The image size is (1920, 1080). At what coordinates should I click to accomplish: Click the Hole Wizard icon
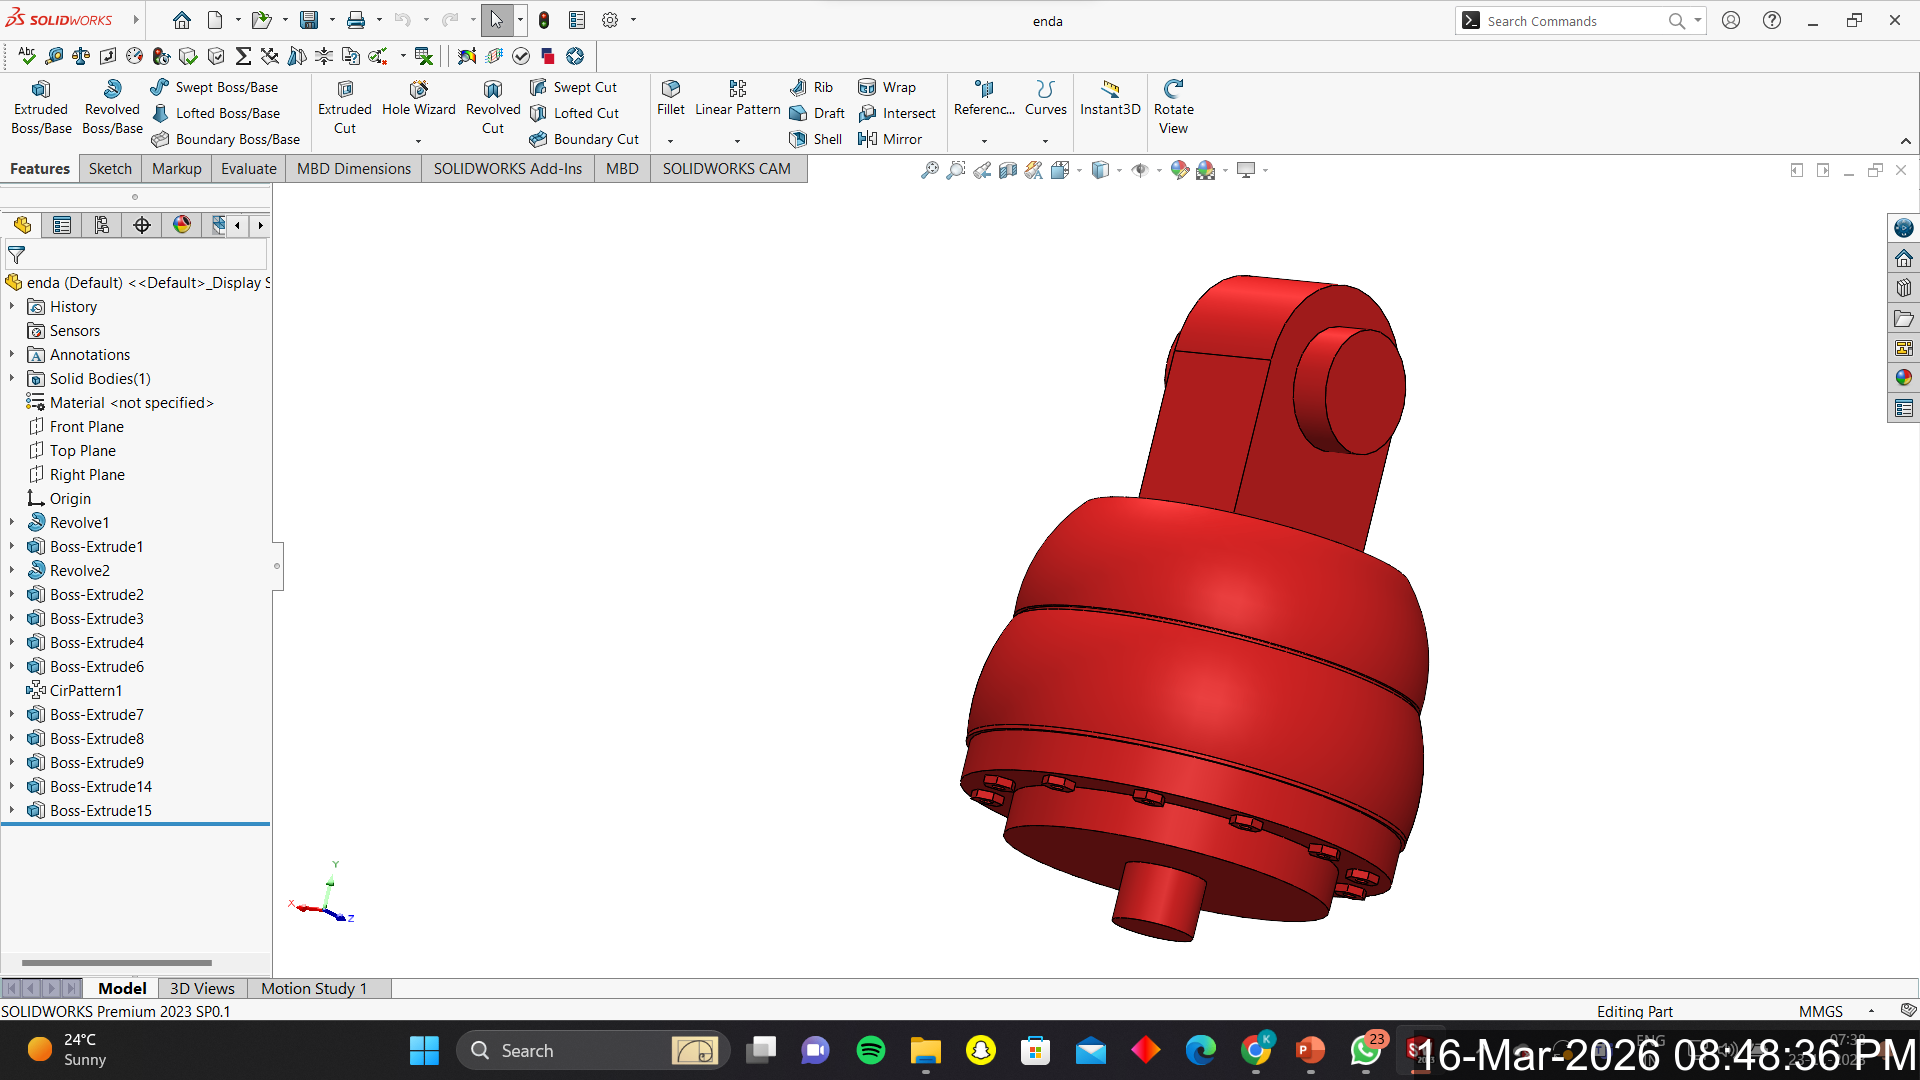[x=418, y=90]
